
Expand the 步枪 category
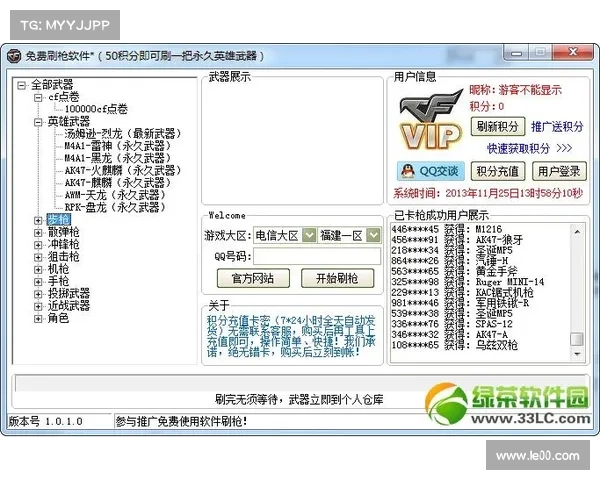pyautogui.click(x=38, y=220)
